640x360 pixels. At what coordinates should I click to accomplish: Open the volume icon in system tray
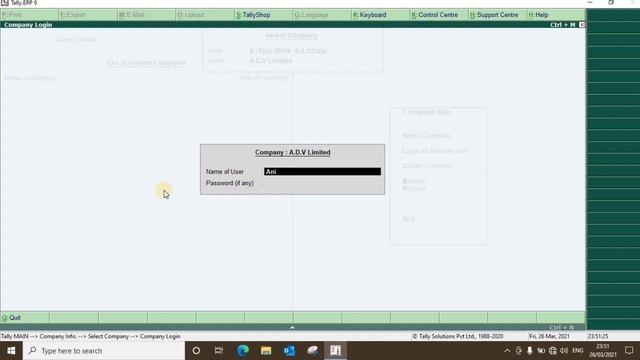(564, 351)
